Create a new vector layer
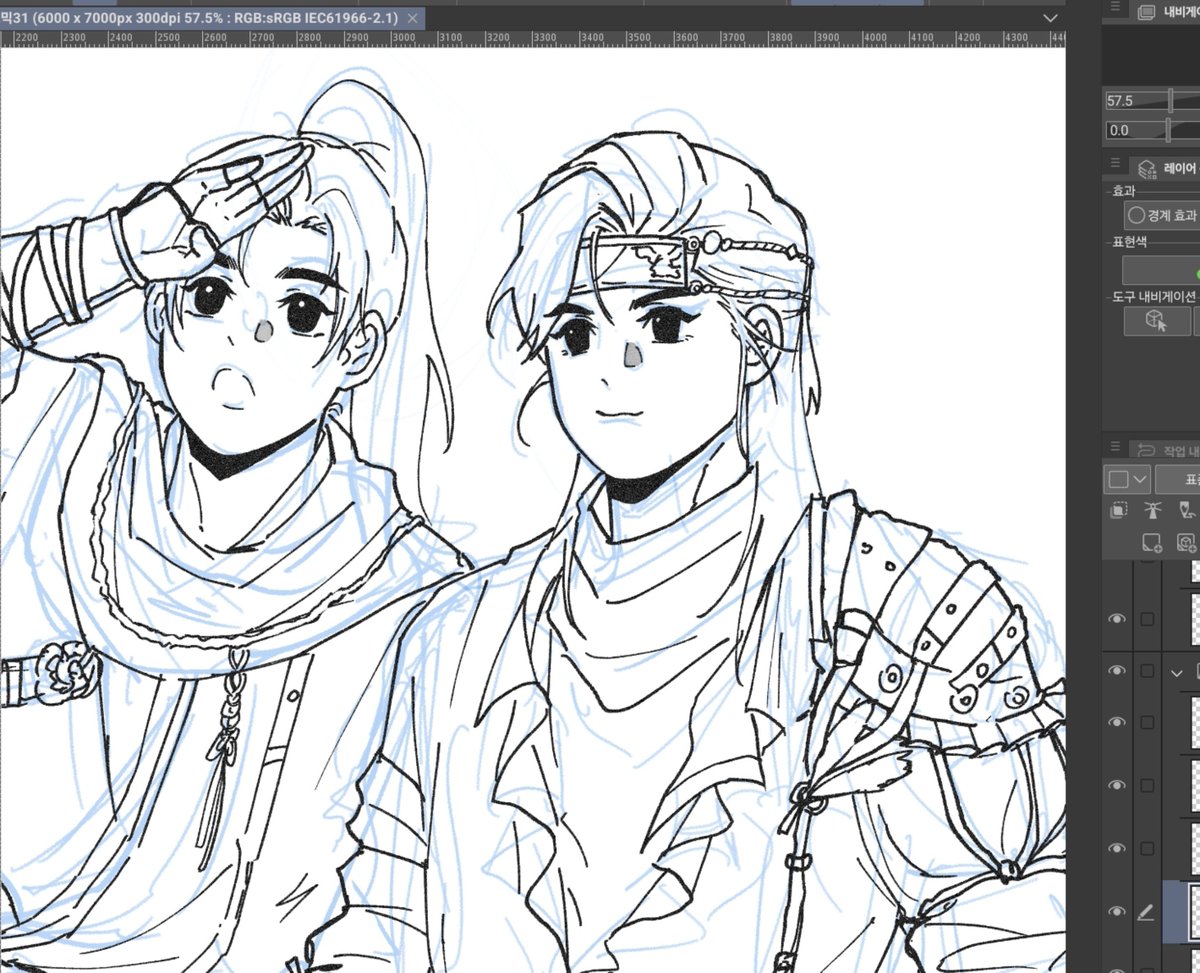This screenshot has width=1200, height=973. (x=1187, y=543)
